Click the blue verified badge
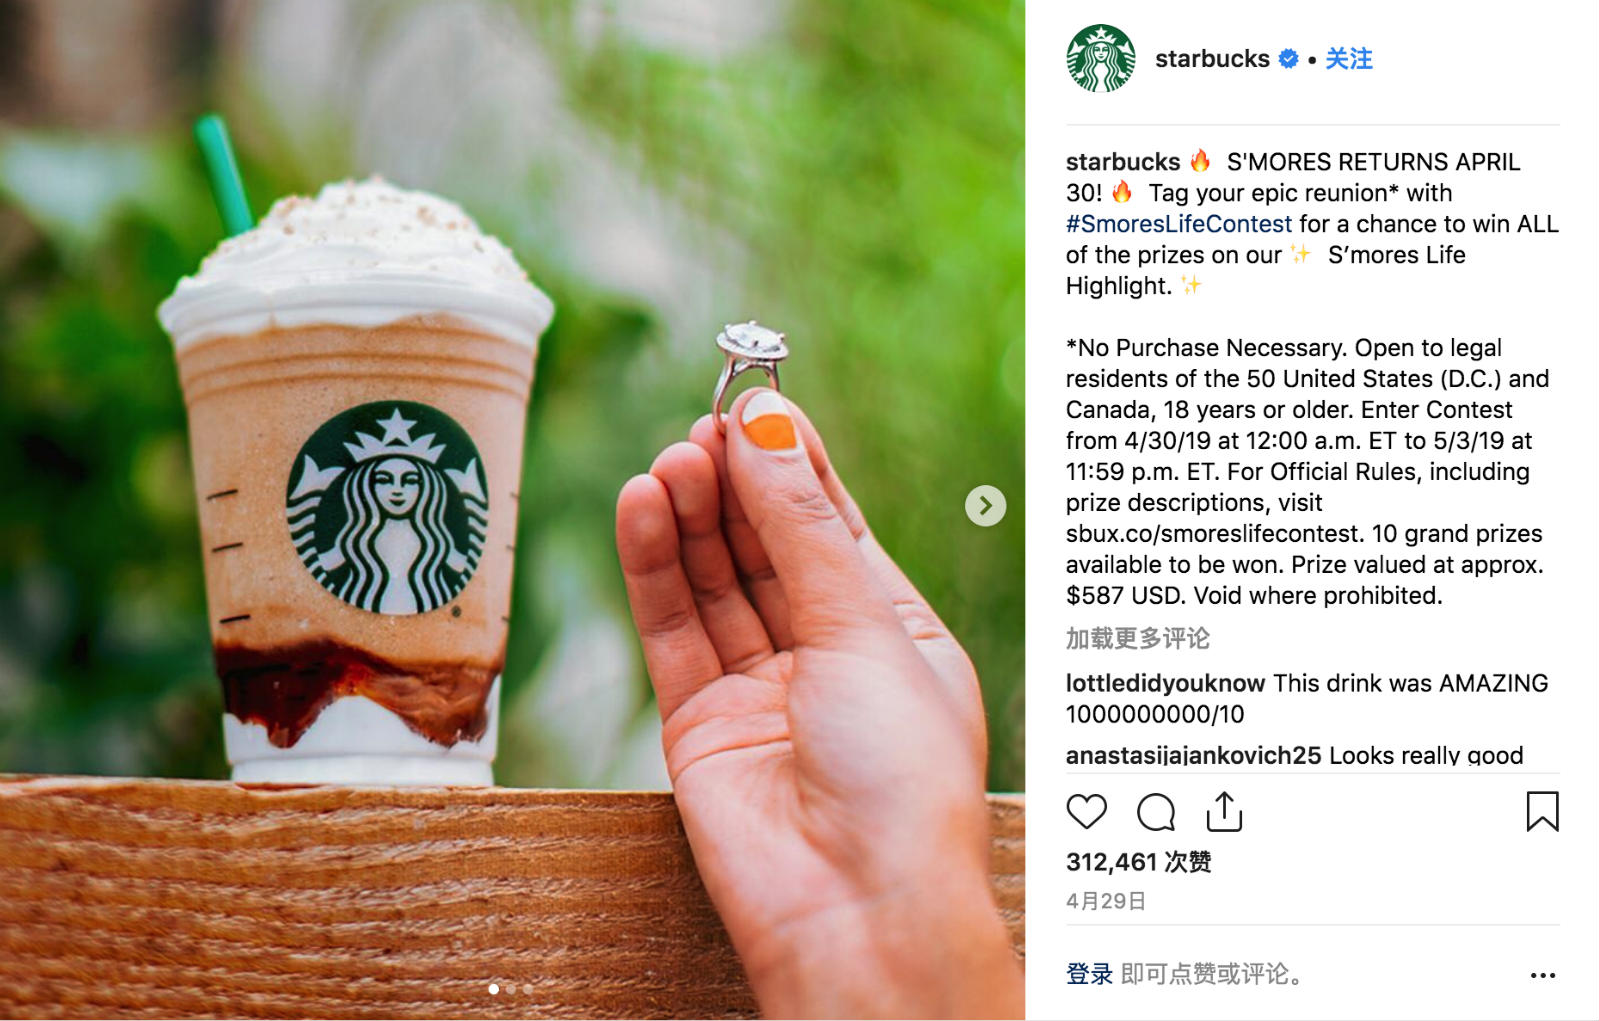This screenshot has height=1021, width=1599. point(1288,59)
